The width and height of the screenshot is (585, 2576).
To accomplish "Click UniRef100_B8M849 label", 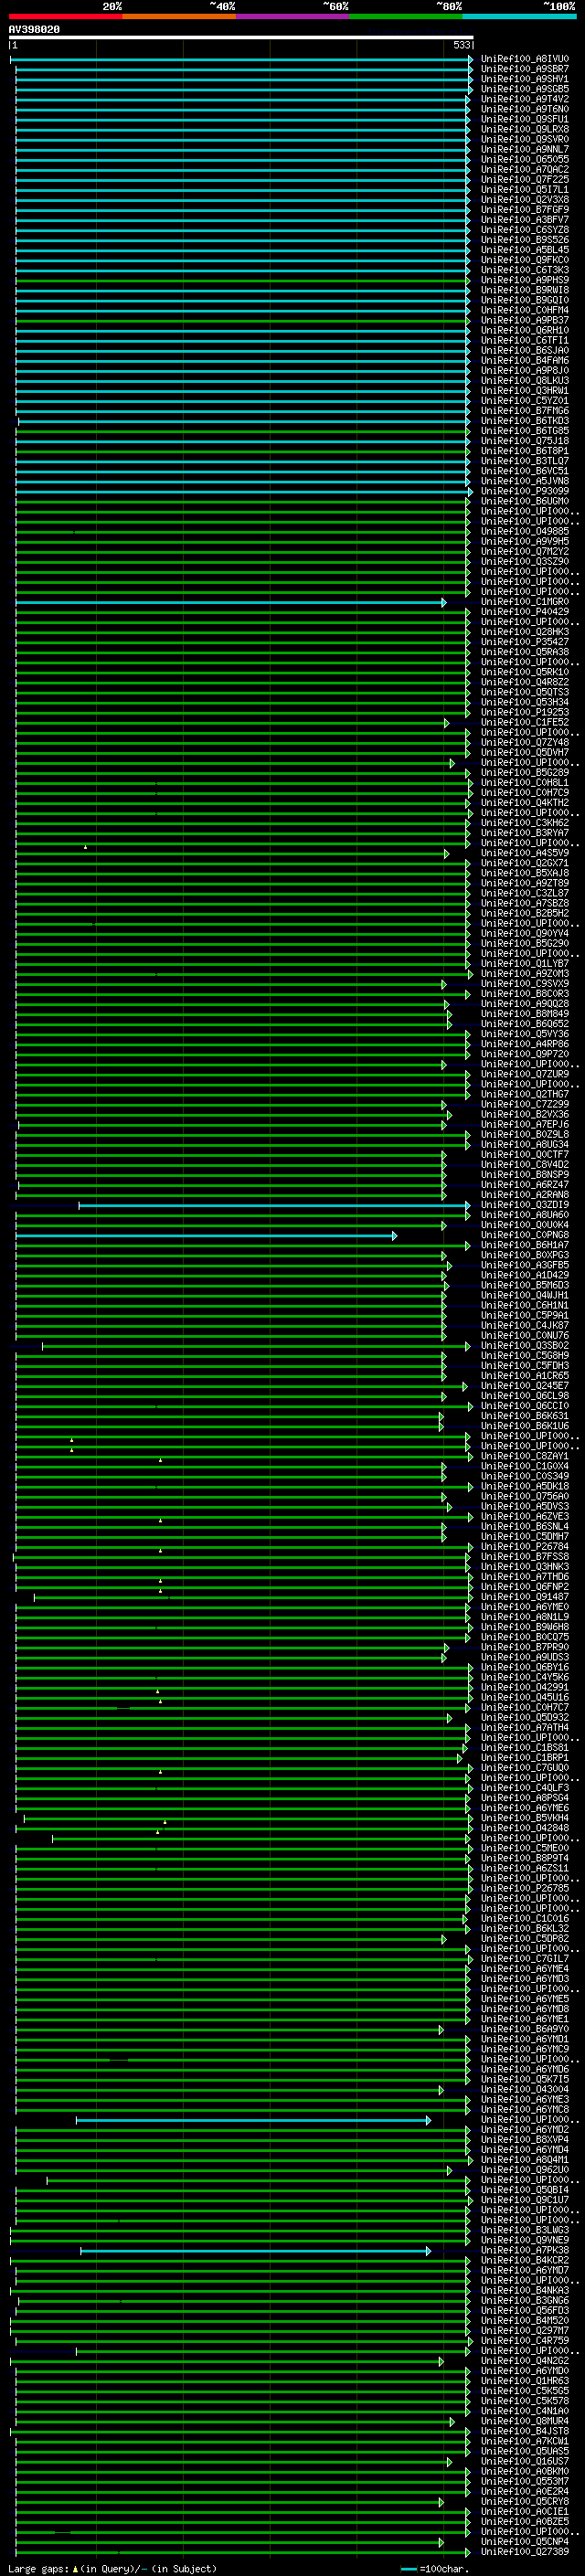I will pyautogui.click(x=524, y=1014).
